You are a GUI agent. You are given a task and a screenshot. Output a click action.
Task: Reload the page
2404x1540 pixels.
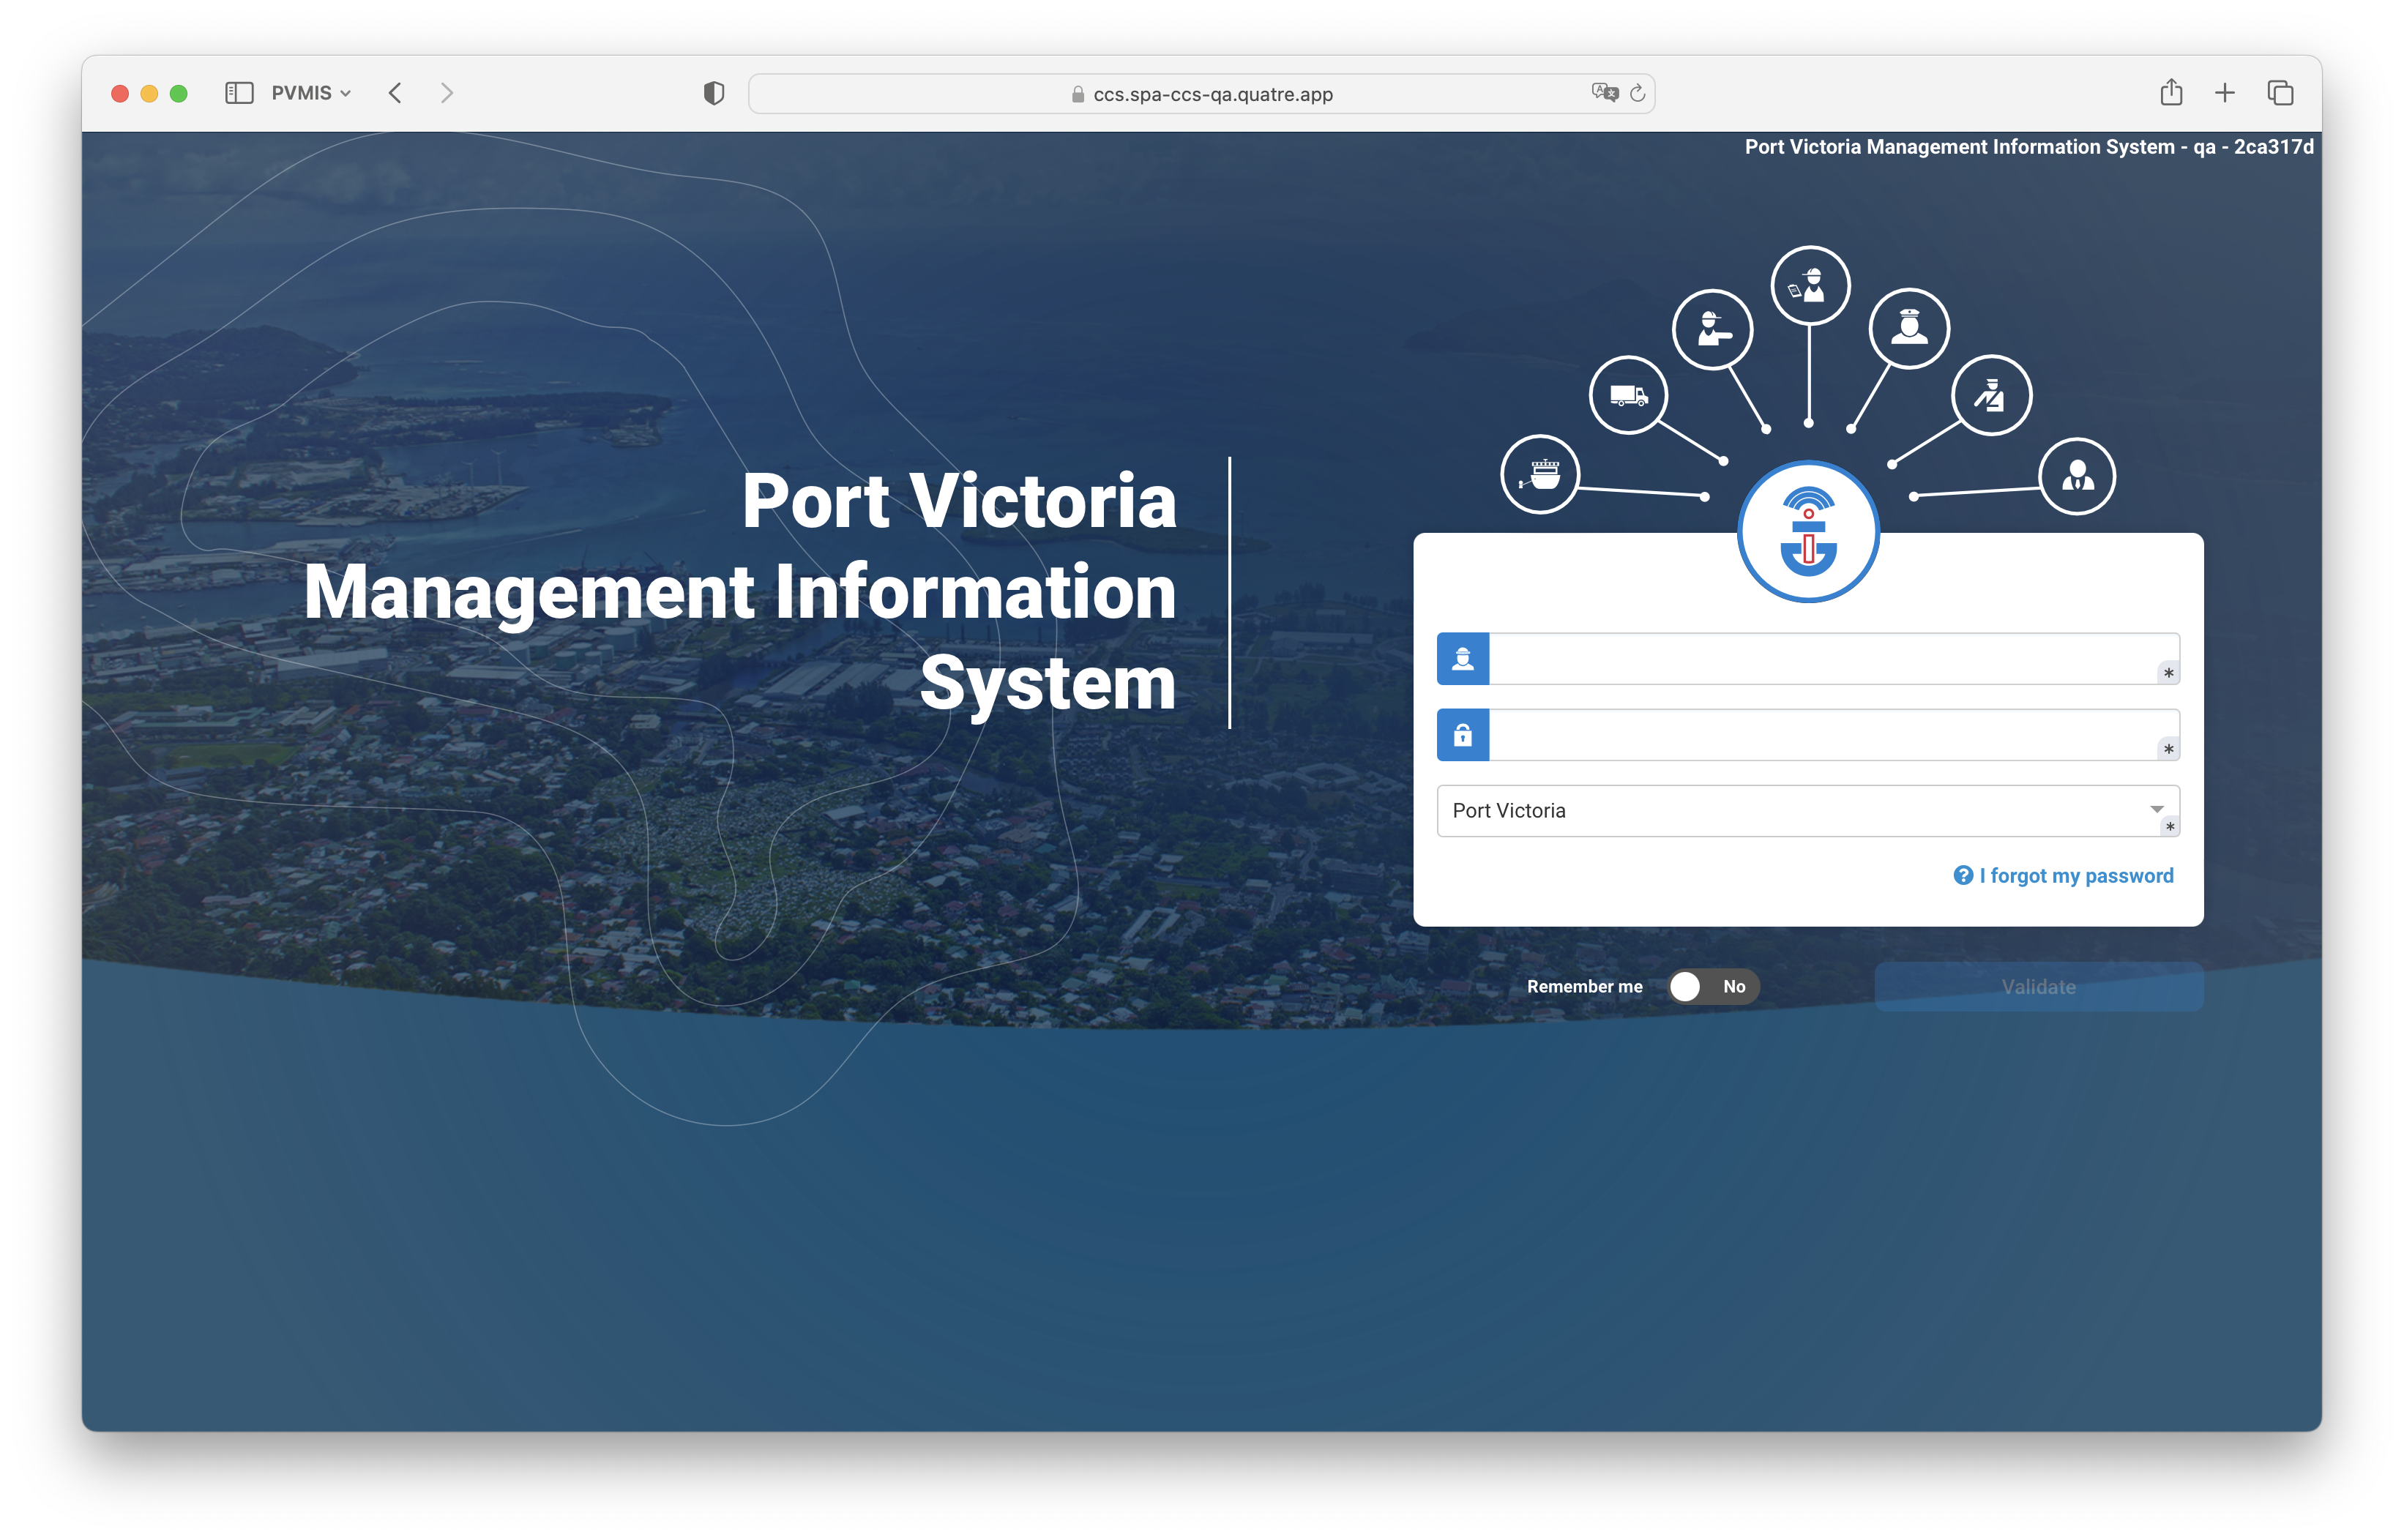coord(1638,93)
